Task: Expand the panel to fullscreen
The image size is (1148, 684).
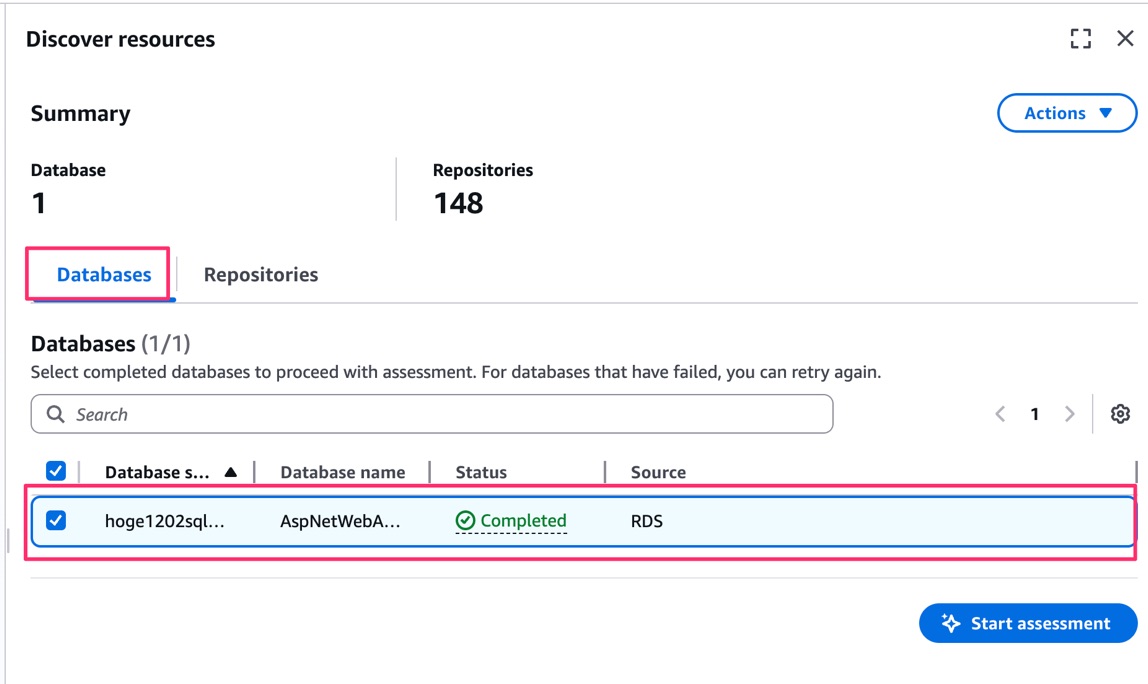Action: [1080, 39]
